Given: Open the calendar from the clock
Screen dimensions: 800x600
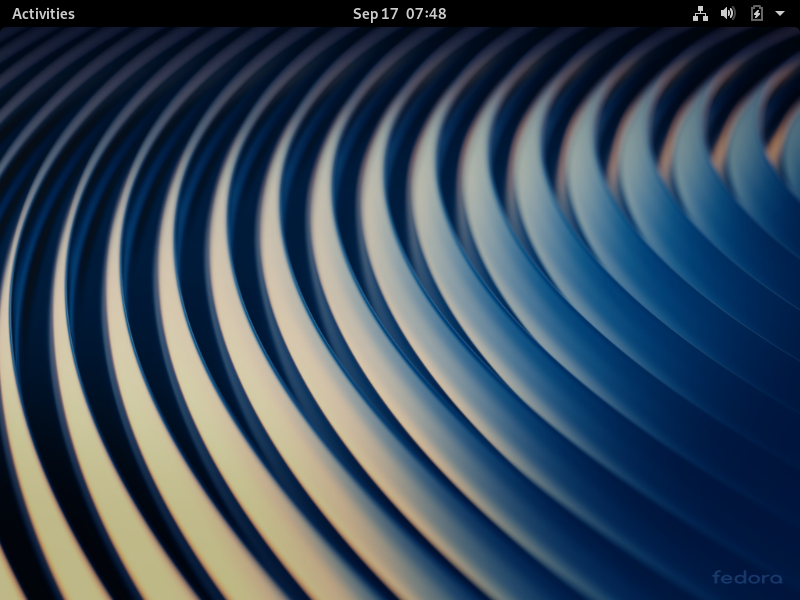Looking at the screenshot, I should point(399,14).
